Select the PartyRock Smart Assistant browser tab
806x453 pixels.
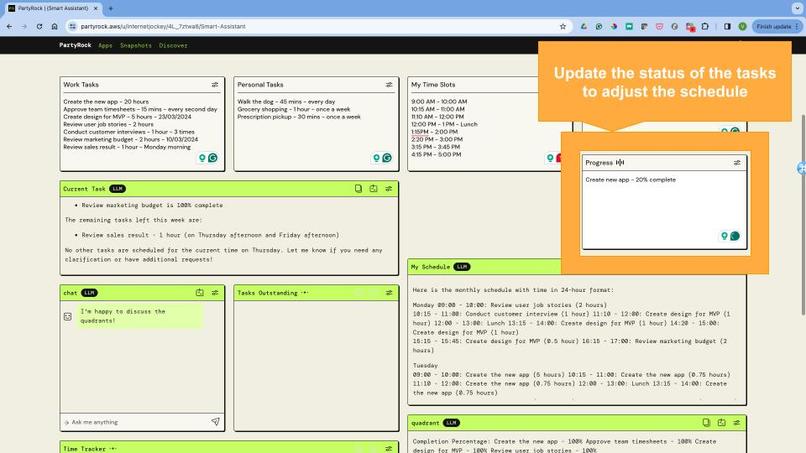pos(51,8)
